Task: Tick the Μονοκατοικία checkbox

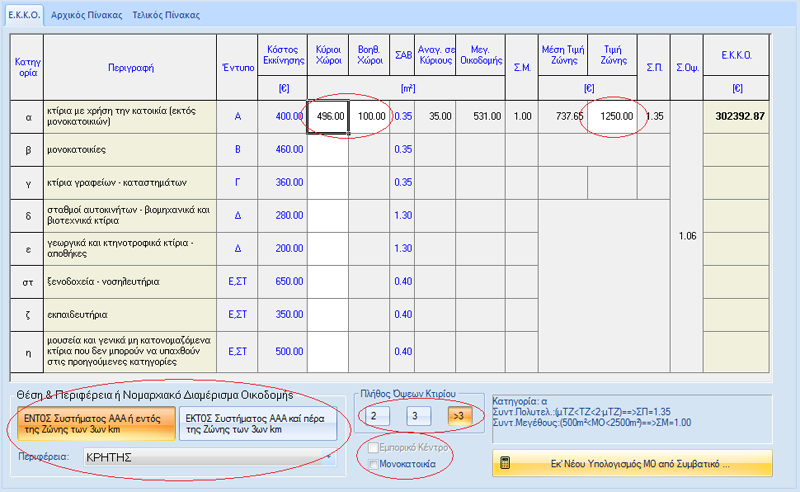Action: 373,464
